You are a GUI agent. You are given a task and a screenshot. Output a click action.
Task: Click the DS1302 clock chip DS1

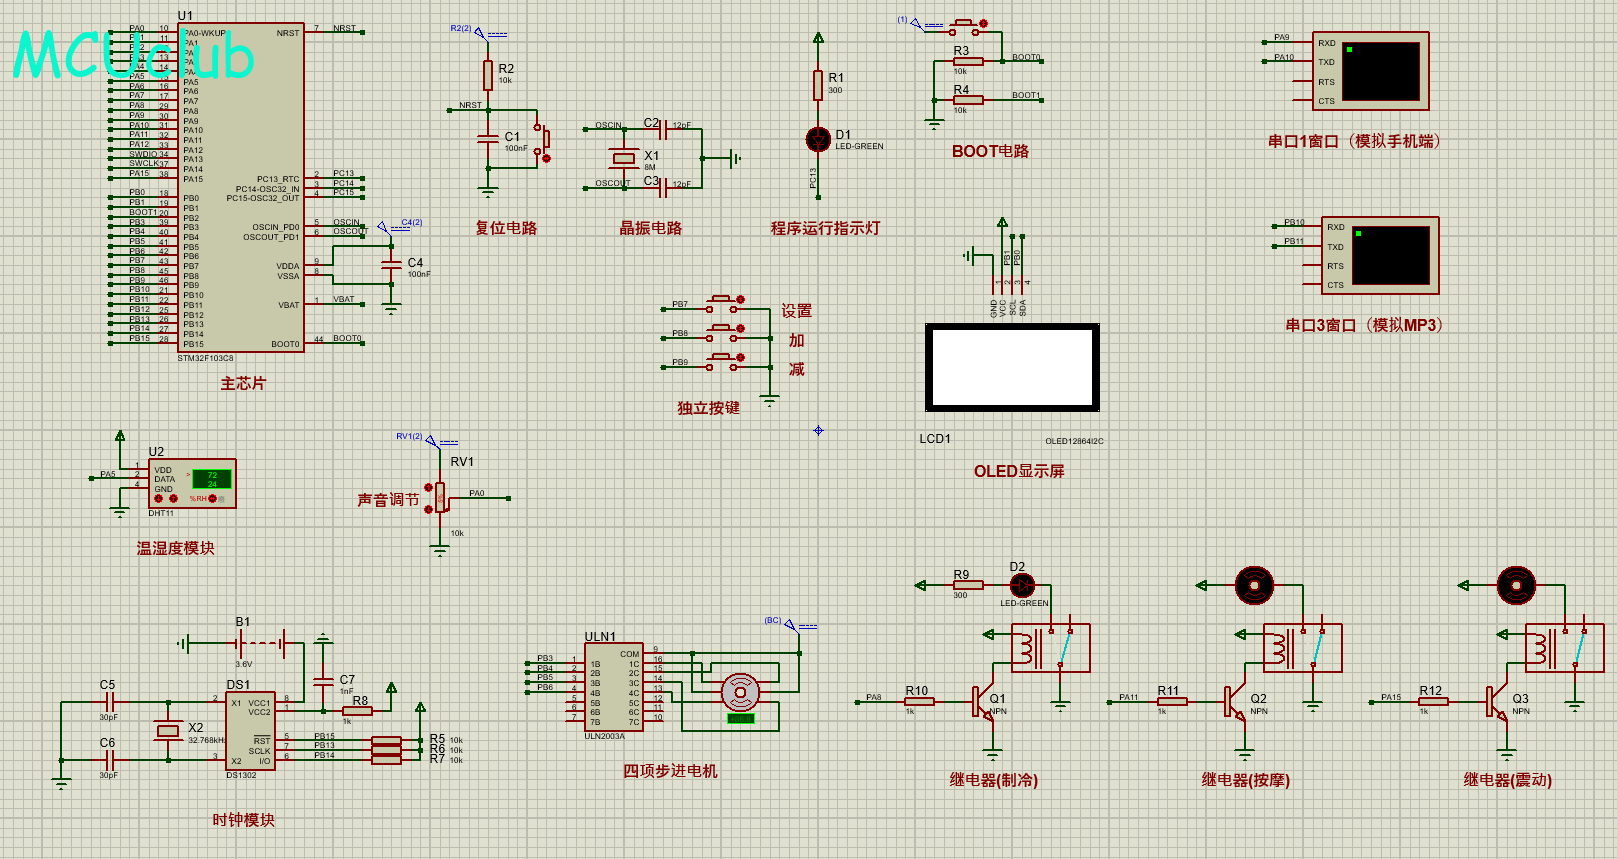[250, 730]
